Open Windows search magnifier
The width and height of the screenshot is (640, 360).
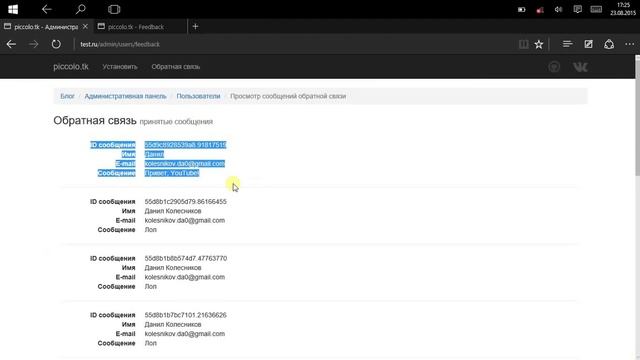click(x=80, y=9)
